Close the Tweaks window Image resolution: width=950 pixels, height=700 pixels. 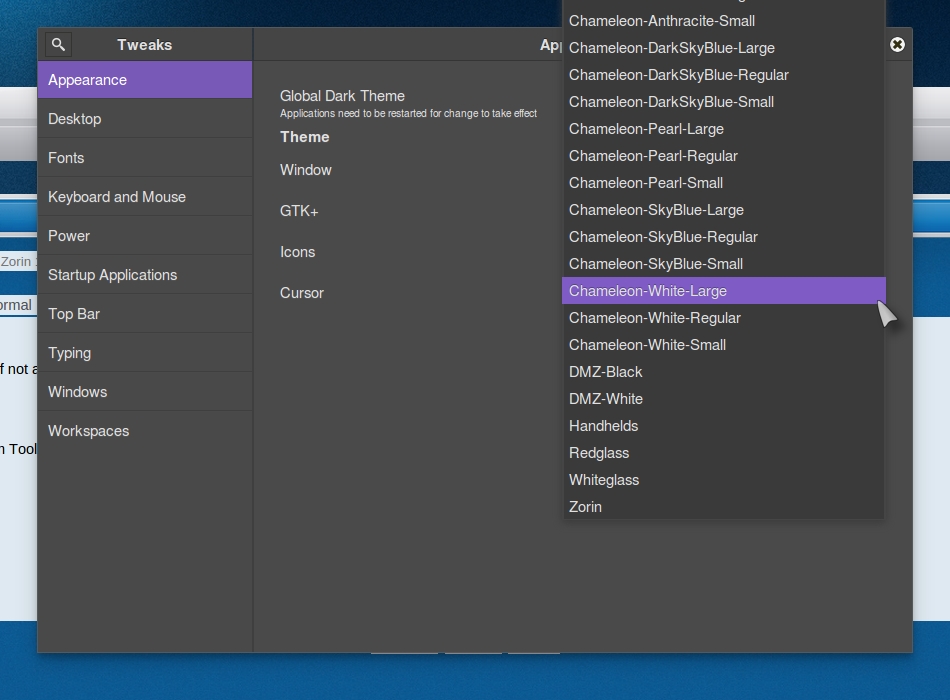tap(897, 44)
